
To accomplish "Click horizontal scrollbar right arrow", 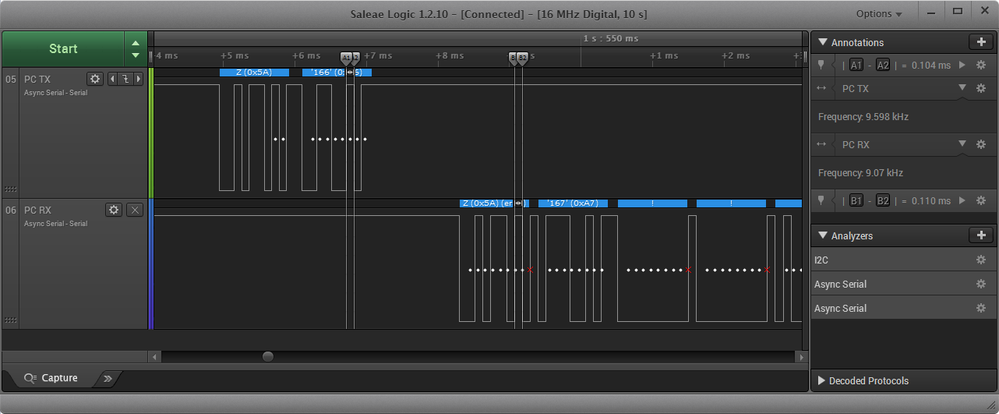I will pos(802,357).
